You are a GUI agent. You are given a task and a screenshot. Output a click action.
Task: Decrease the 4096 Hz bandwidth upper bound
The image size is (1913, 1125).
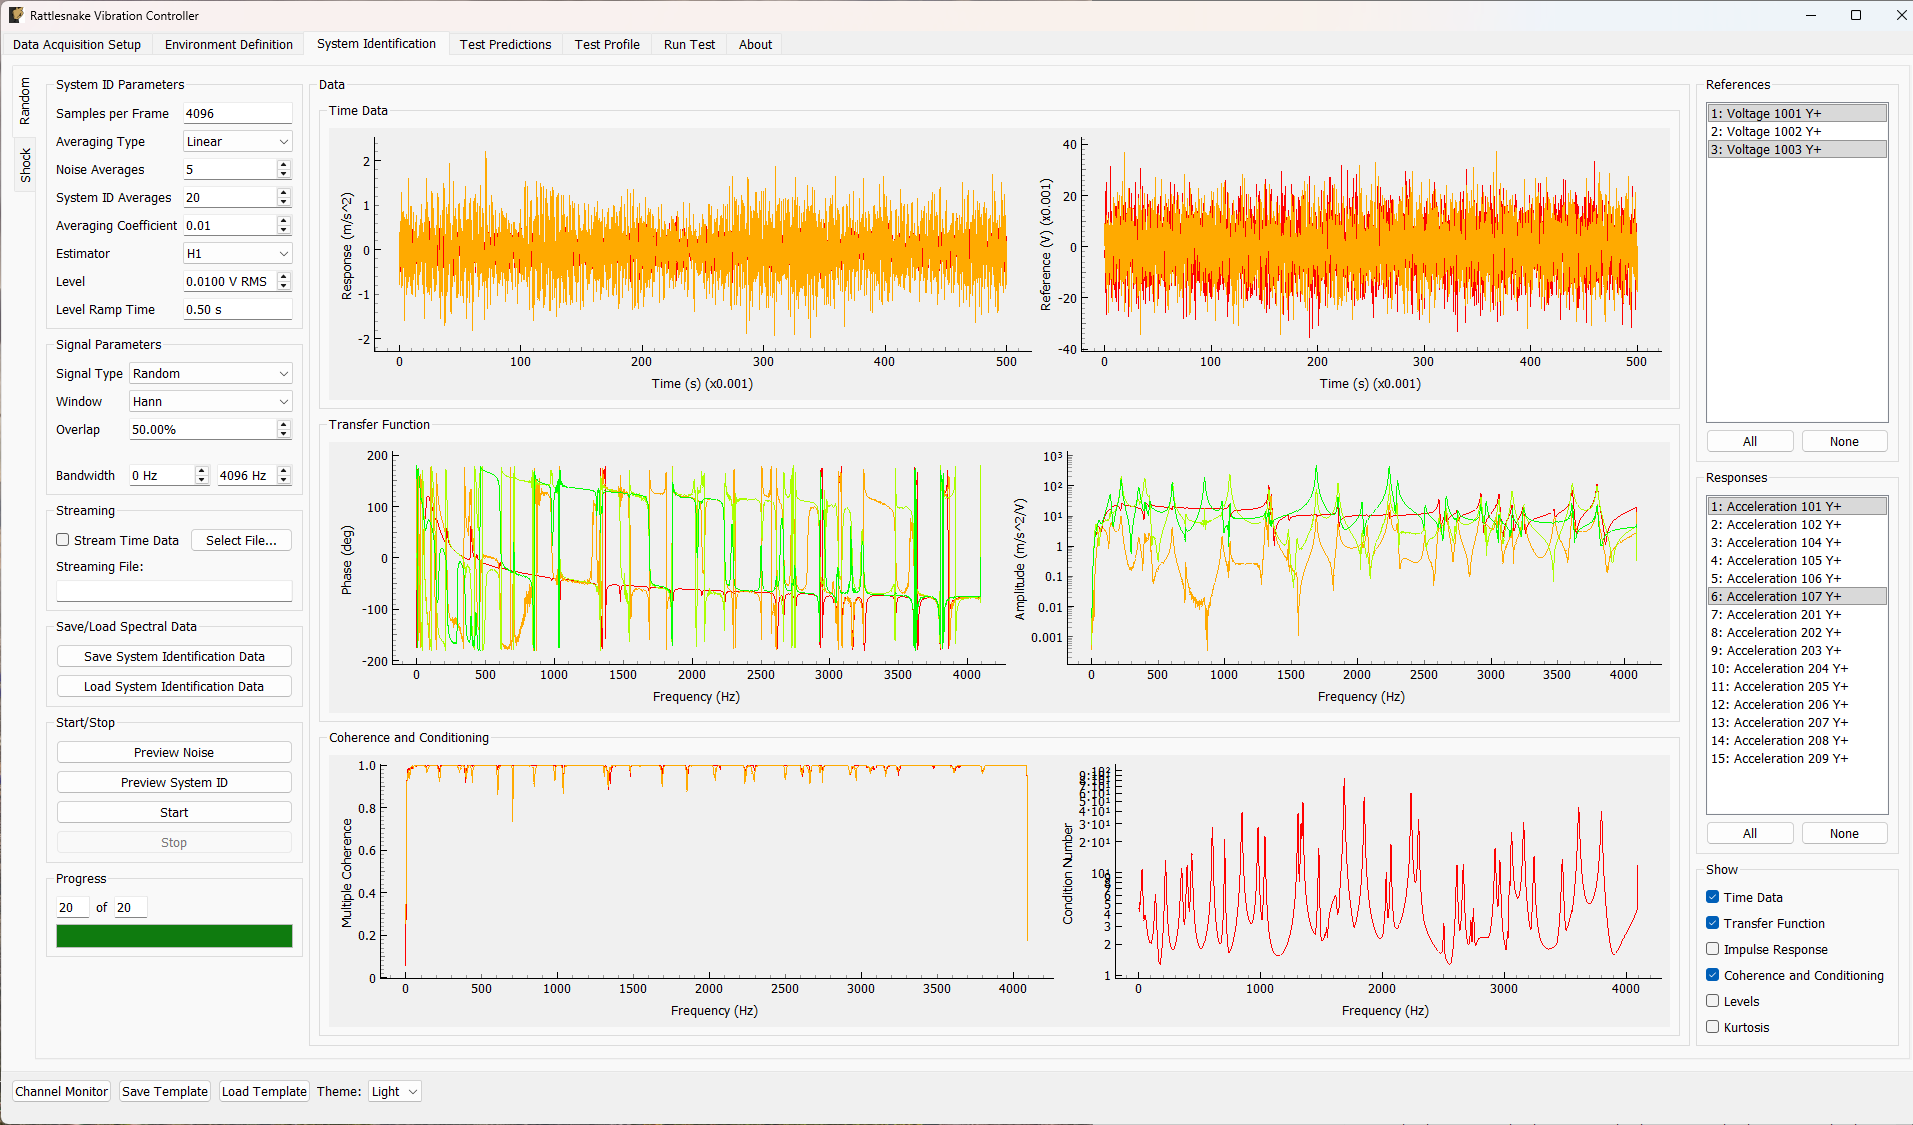pyautogui.click(x=284, y=480)
